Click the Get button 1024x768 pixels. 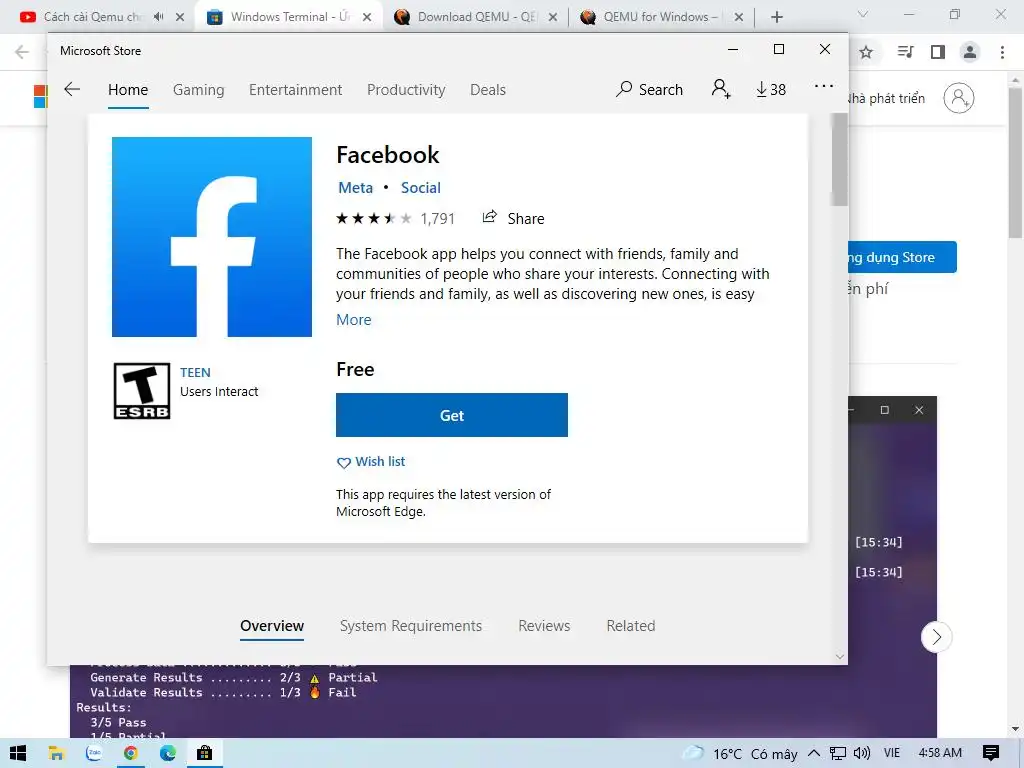click(x=452, y=415)
